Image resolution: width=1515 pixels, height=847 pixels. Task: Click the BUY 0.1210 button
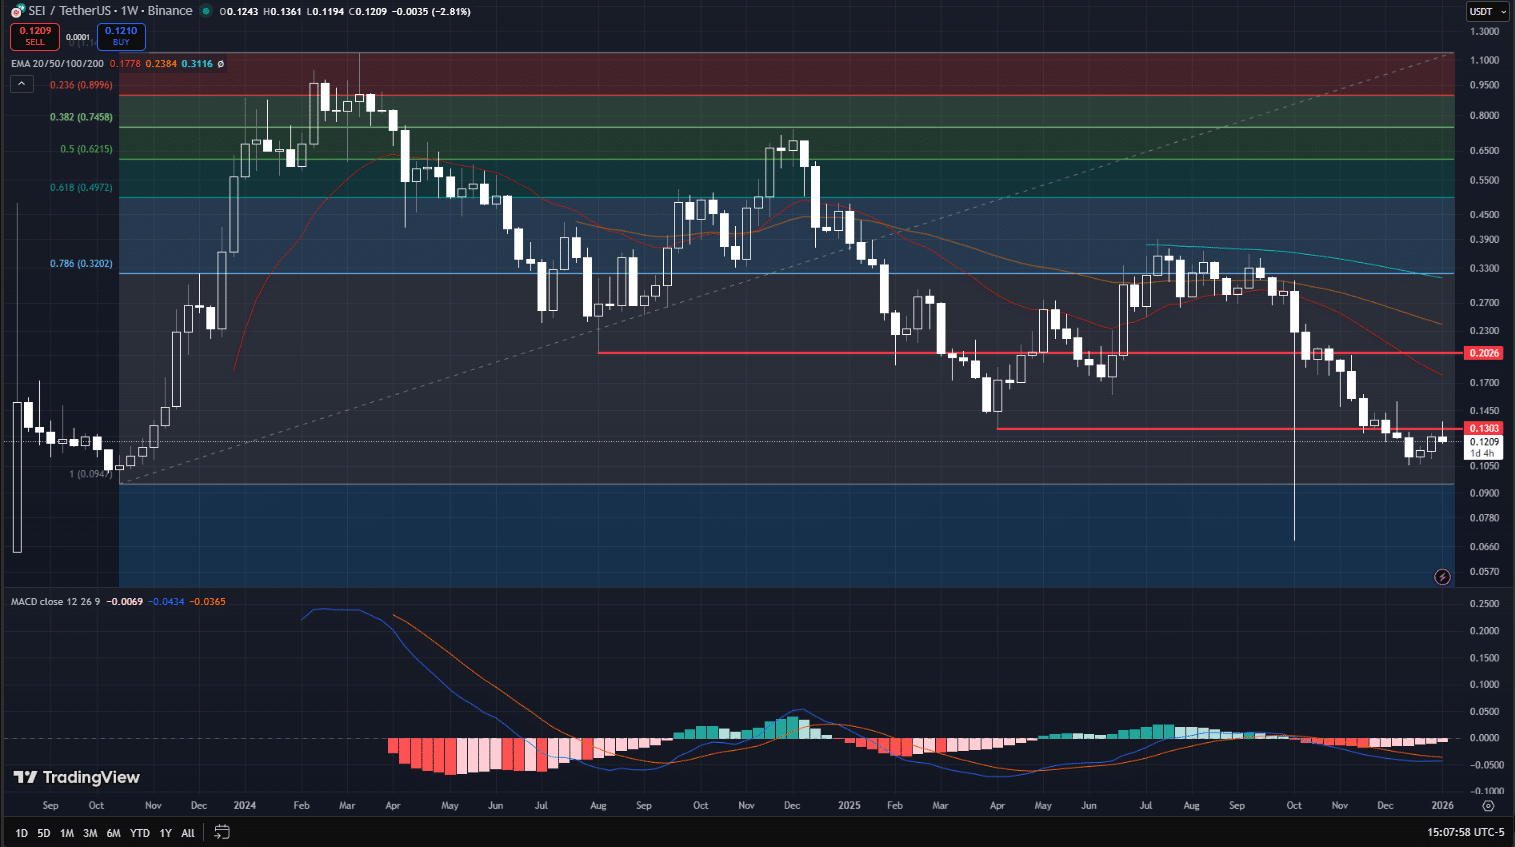[x=120, y=36]
